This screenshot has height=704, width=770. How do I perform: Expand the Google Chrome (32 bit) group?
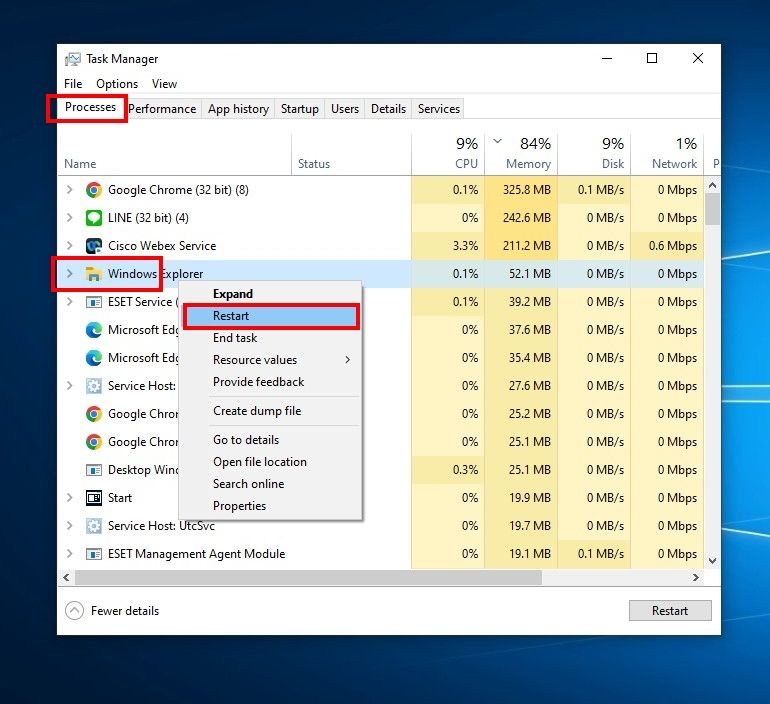click(70, 190)
